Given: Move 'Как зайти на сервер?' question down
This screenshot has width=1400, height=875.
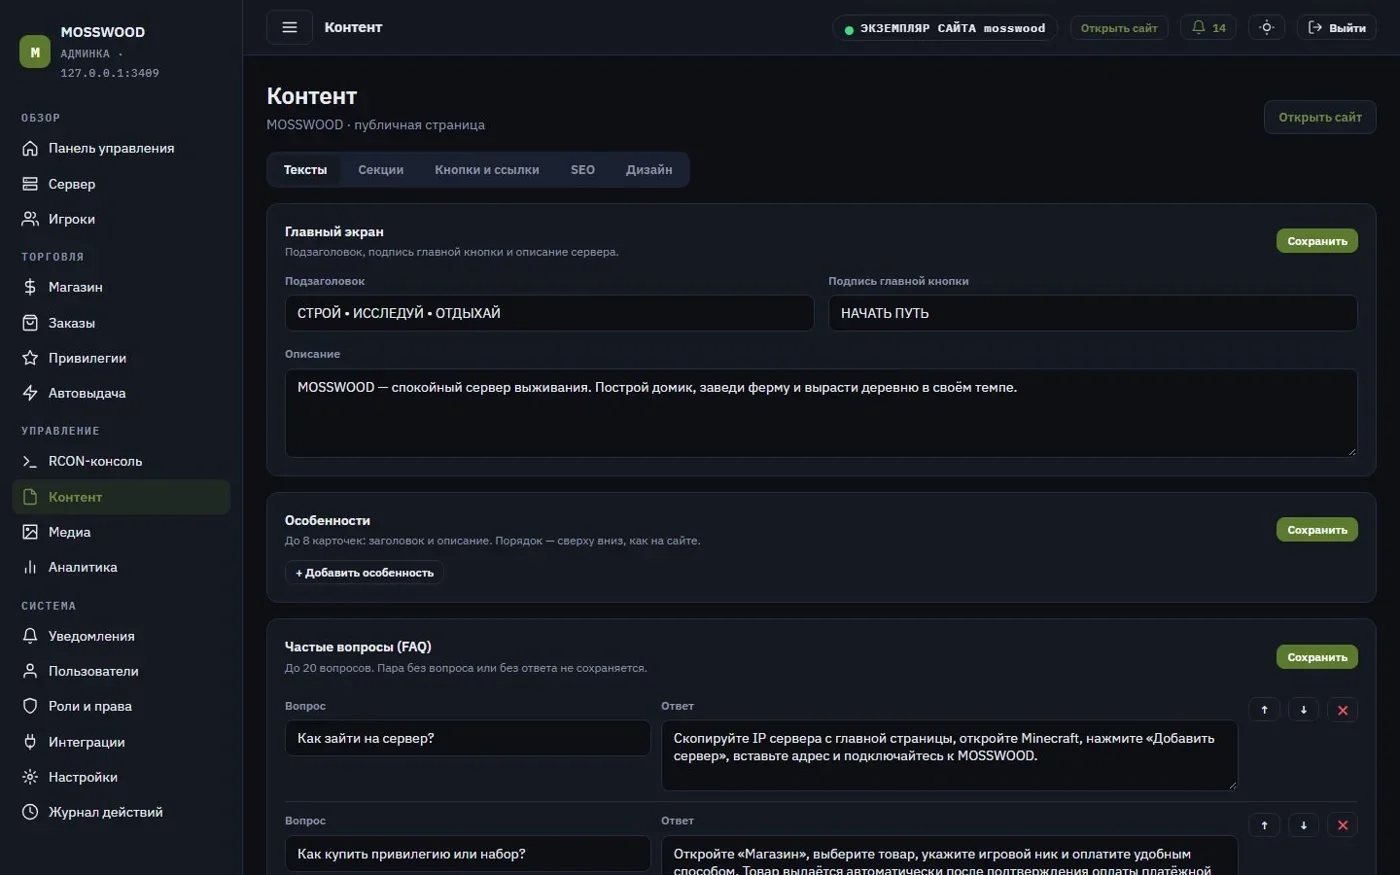Looking at the screenshot, I should (1303, 710).
